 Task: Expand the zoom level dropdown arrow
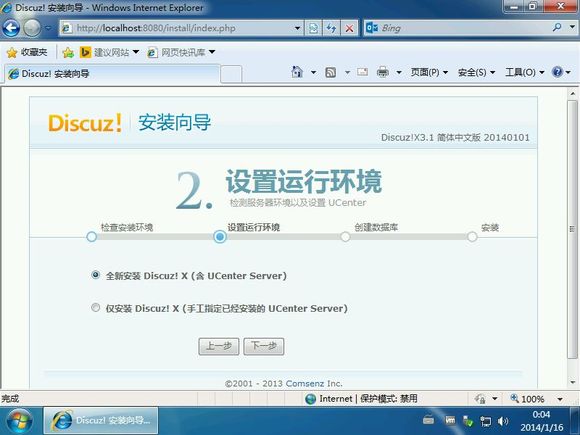tap(560, 399)
